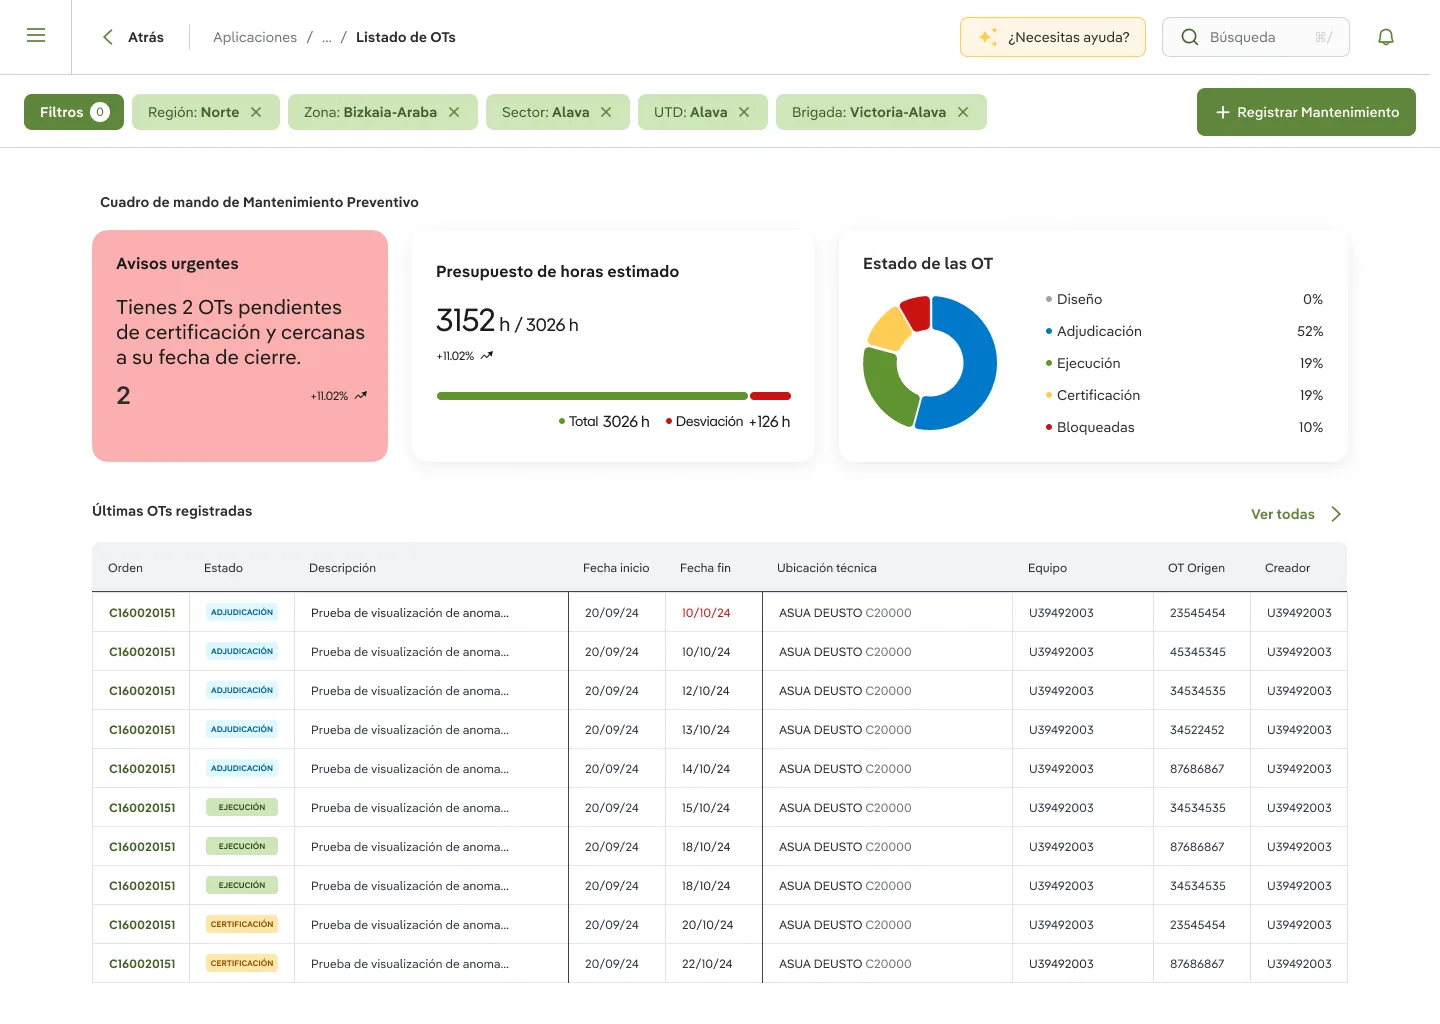This screenshot has width=1440, height=1024.
Task: Go back with the Atrás arrow
Action: [x=108, y=37]
